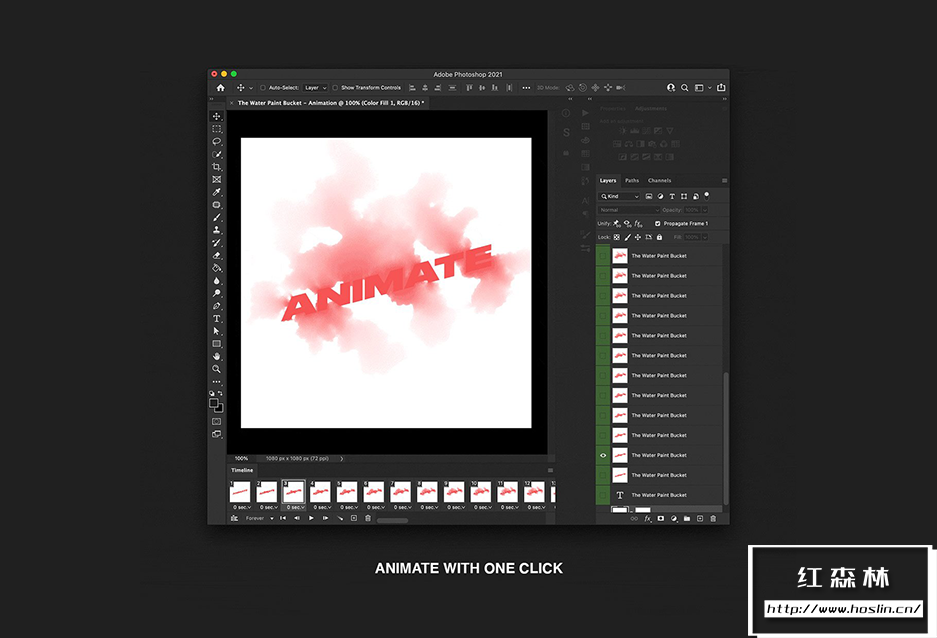Image resolution: width=937 pixels, height=638 pixels.
Task: Click the Timeline panel tab
Action: [242, 470]
